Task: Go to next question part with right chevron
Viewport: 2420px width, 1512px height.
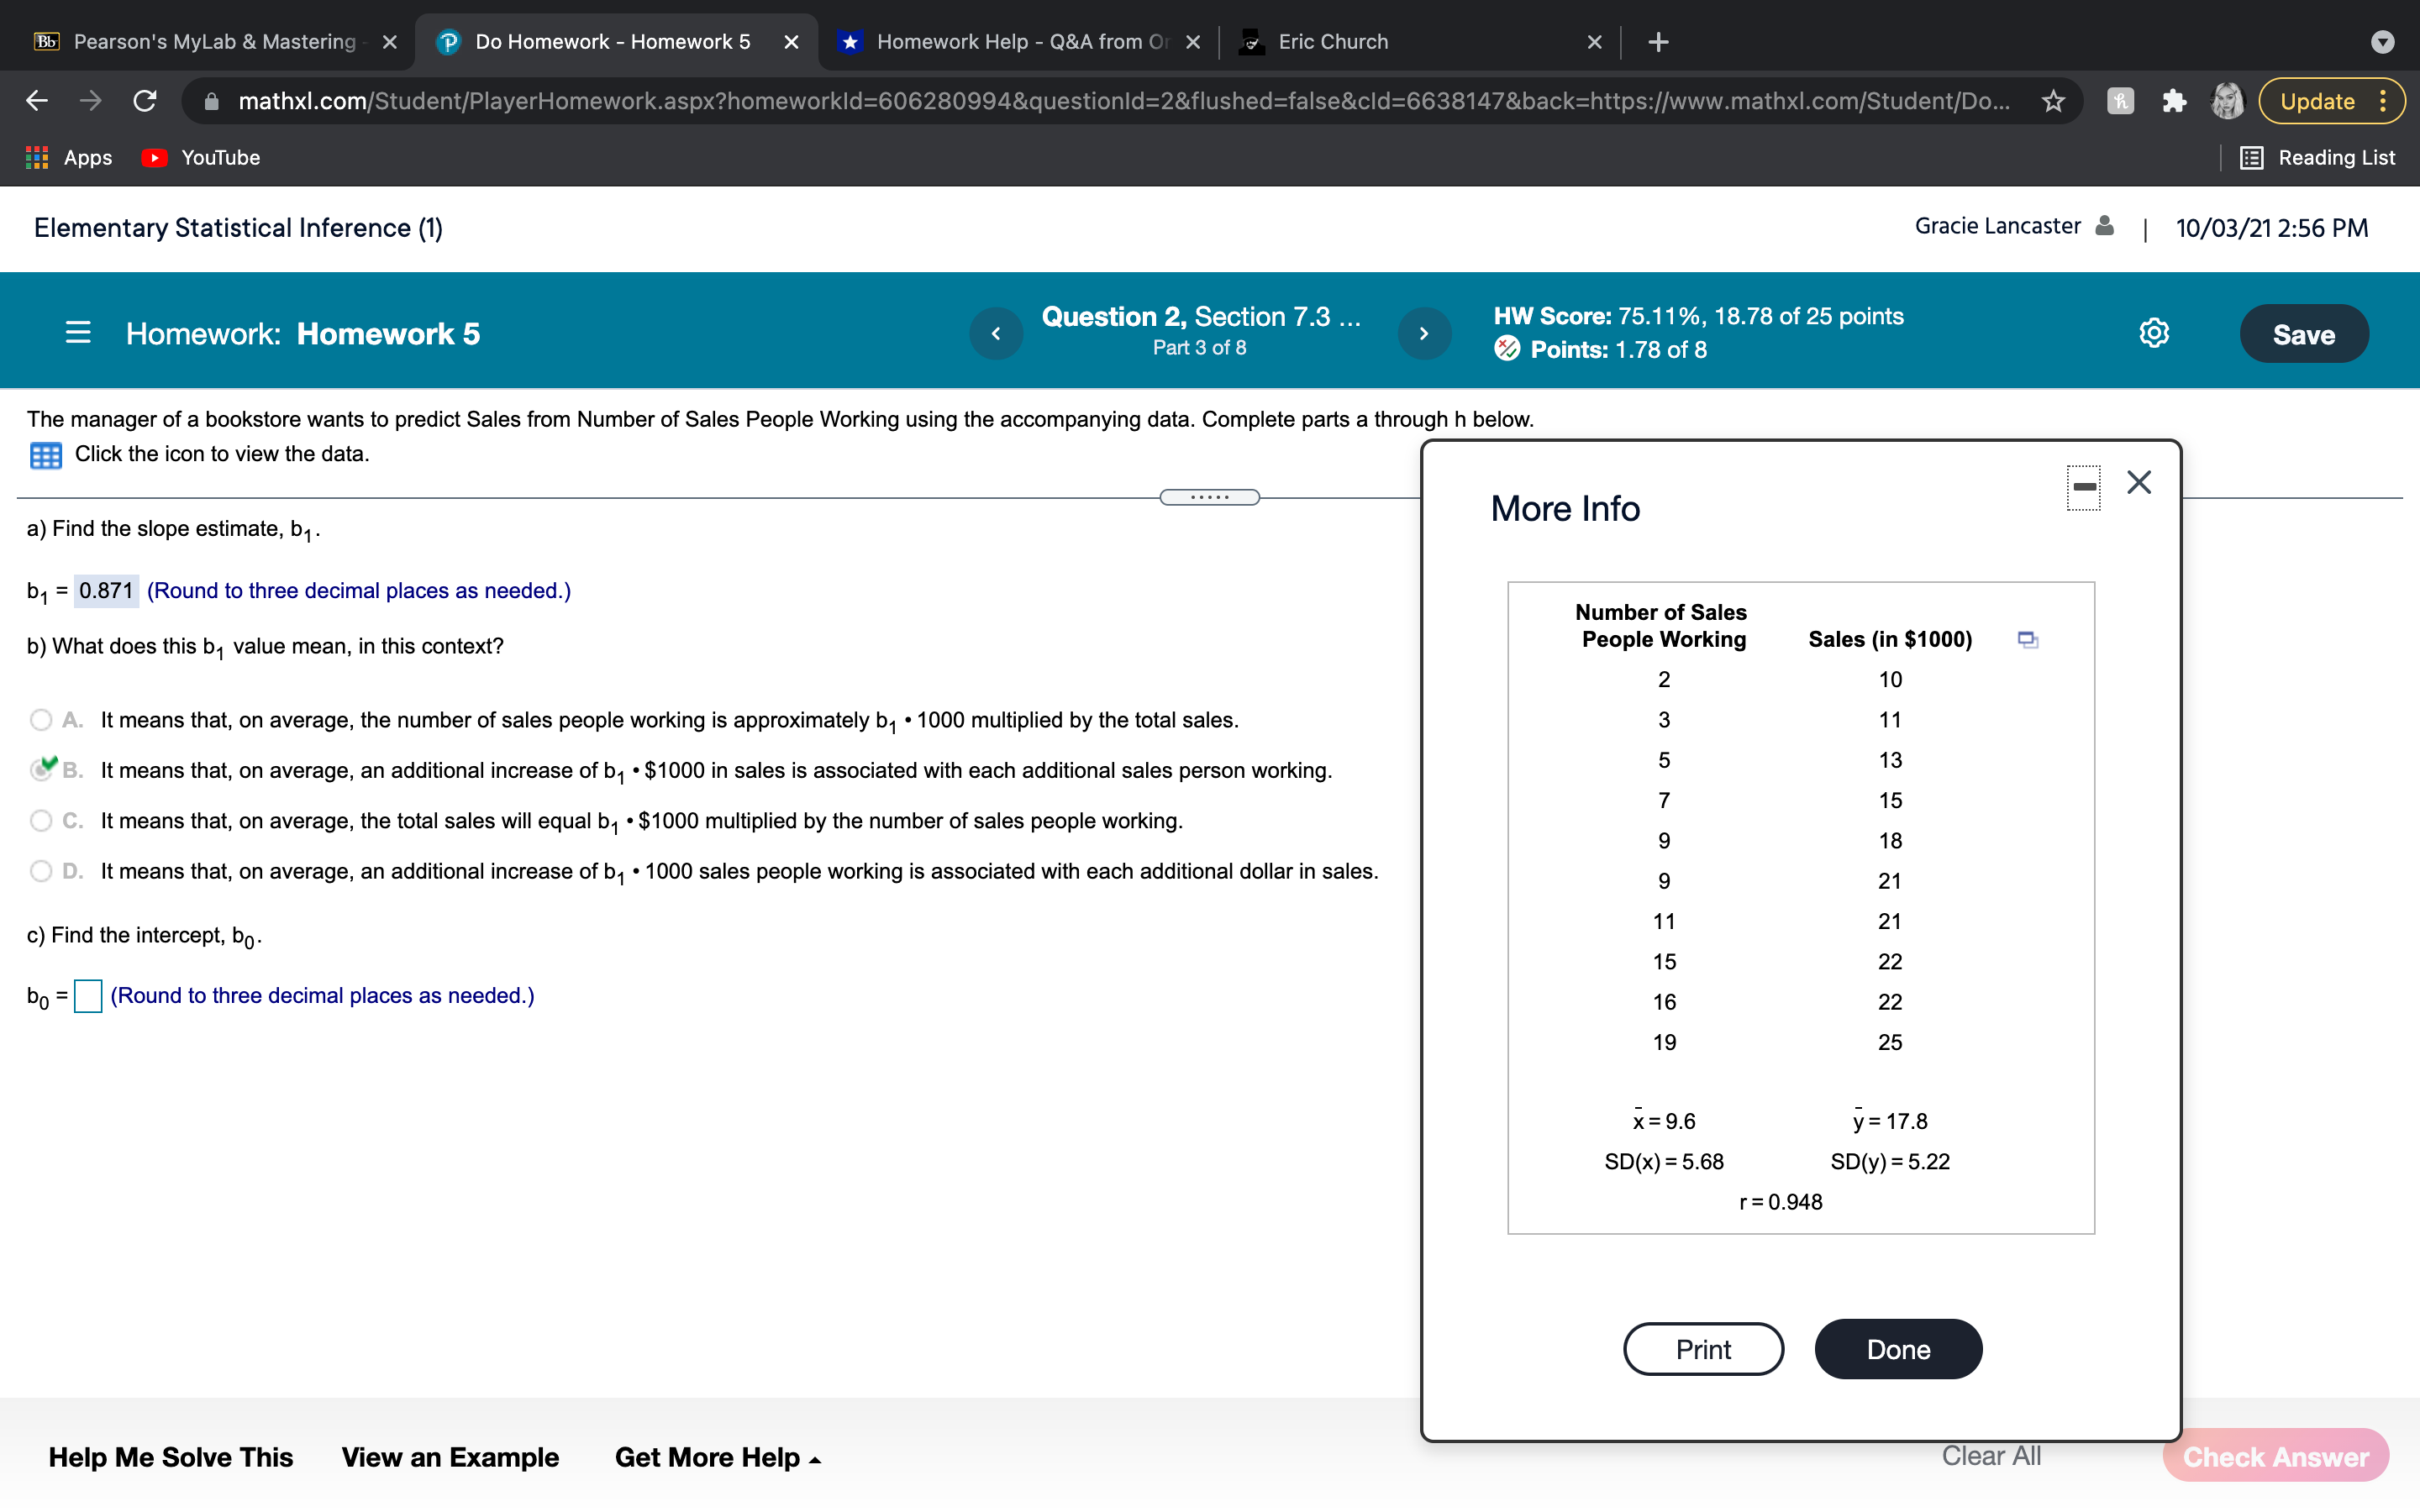Action: 1424,333
